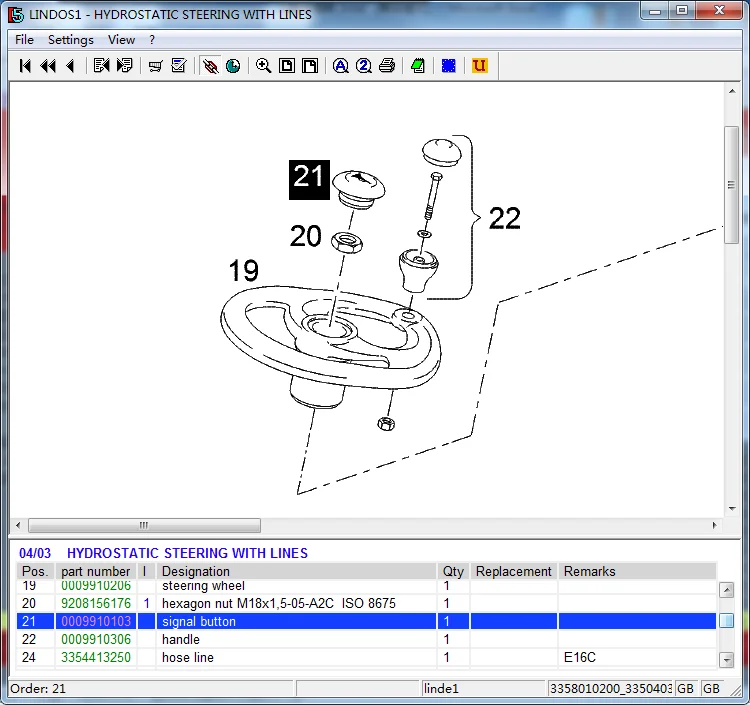Click parts list scrollbar down arrow
Image resolution: width=750 pixels, height=705 pixels.
[727, 659]
